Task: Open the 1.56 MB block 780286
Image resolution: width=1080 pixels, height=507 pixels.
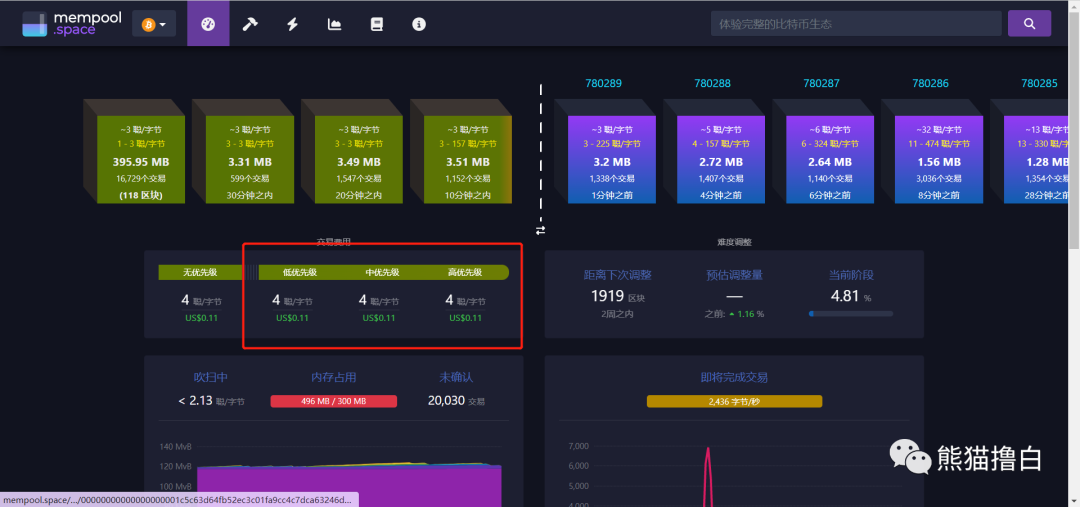Action: coord(939,159)
